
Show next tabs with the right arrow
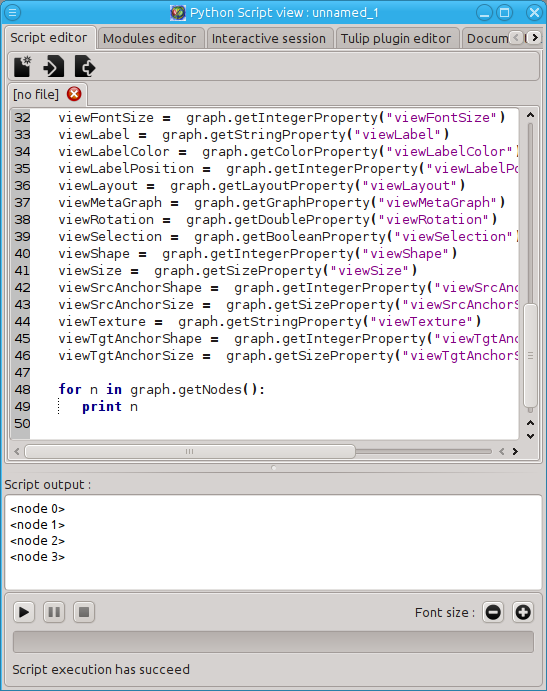535,38
